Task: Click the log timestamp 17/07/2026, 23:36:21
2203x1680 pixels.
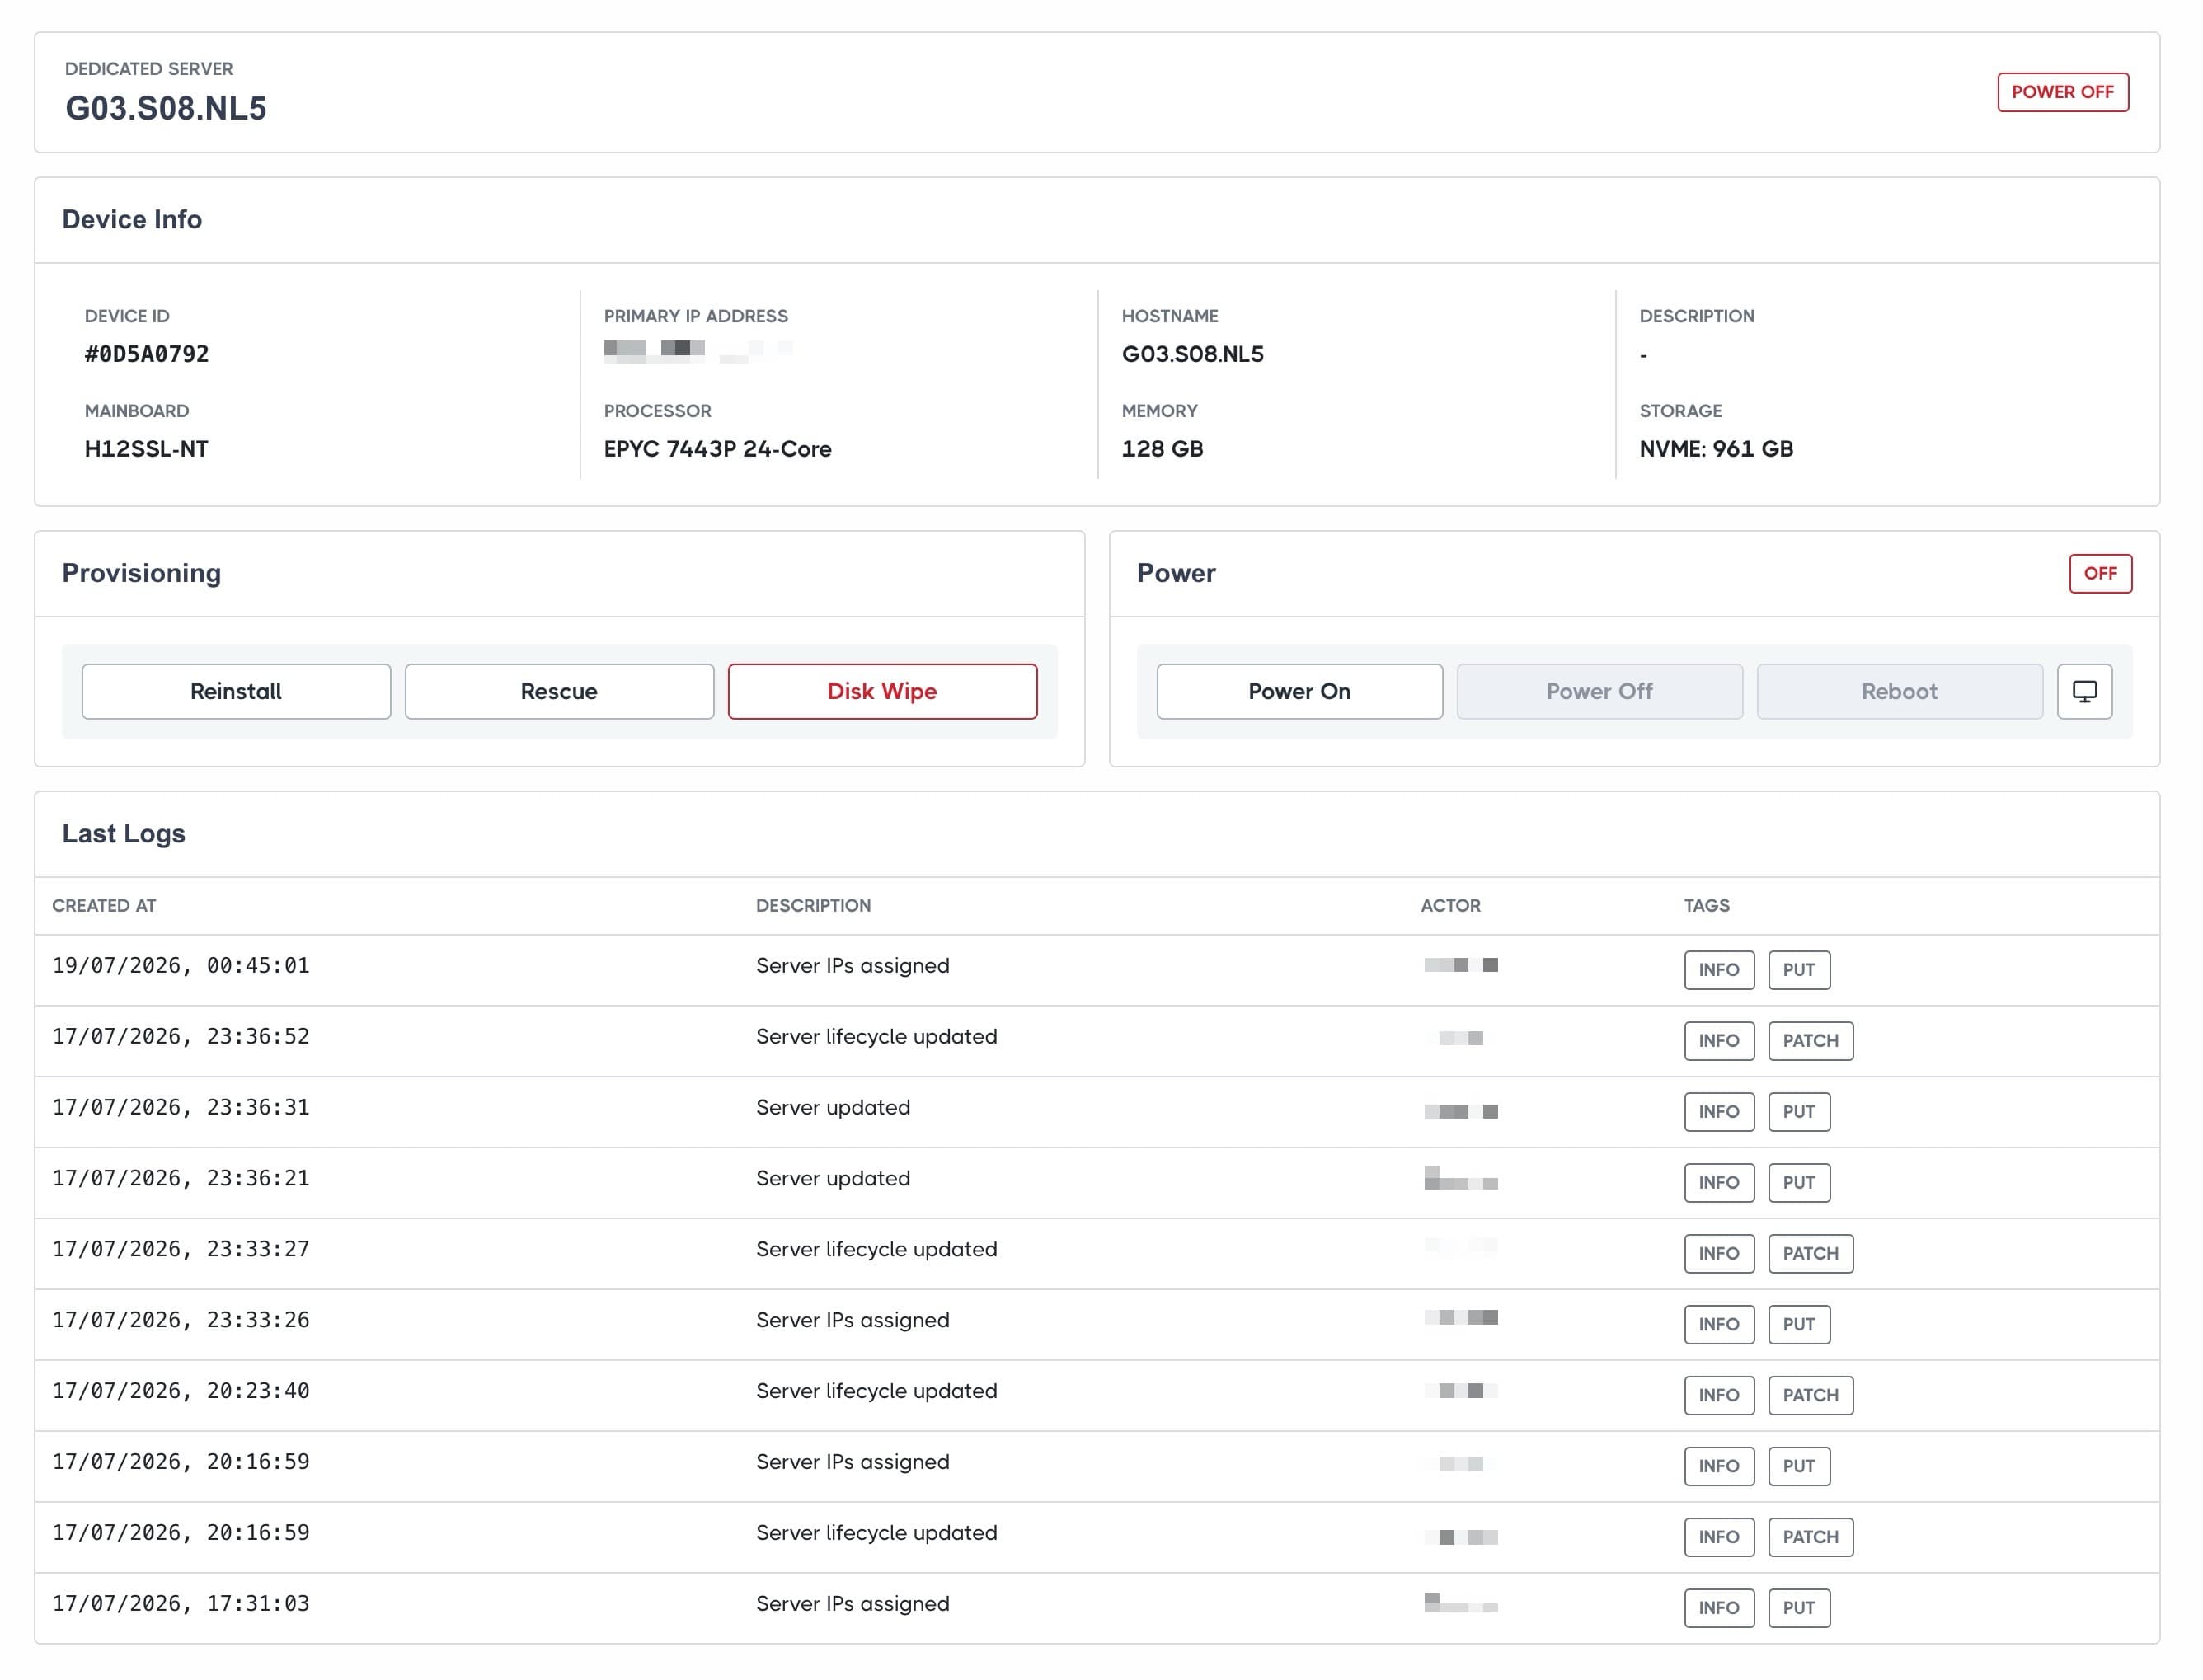Action: point(181,1178)
